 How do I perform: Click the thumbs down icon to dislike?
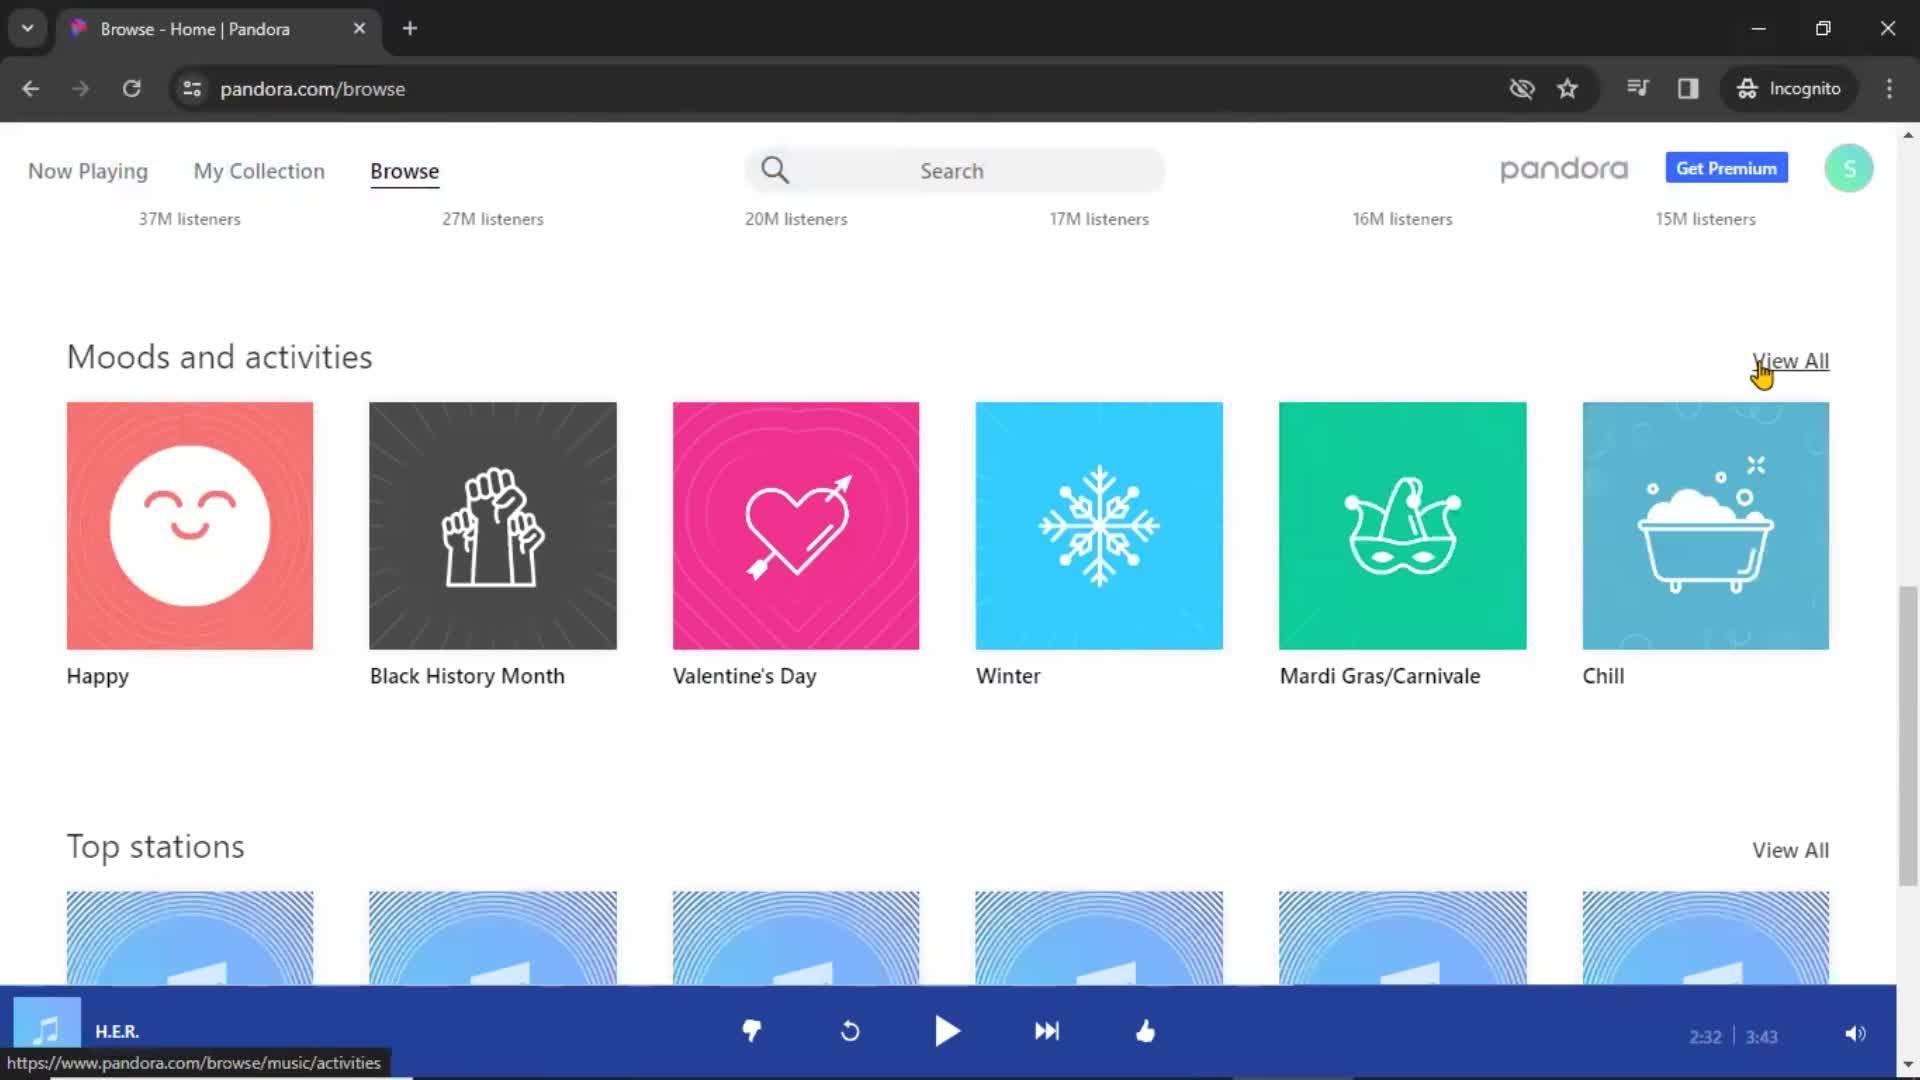click(752, 1031)
